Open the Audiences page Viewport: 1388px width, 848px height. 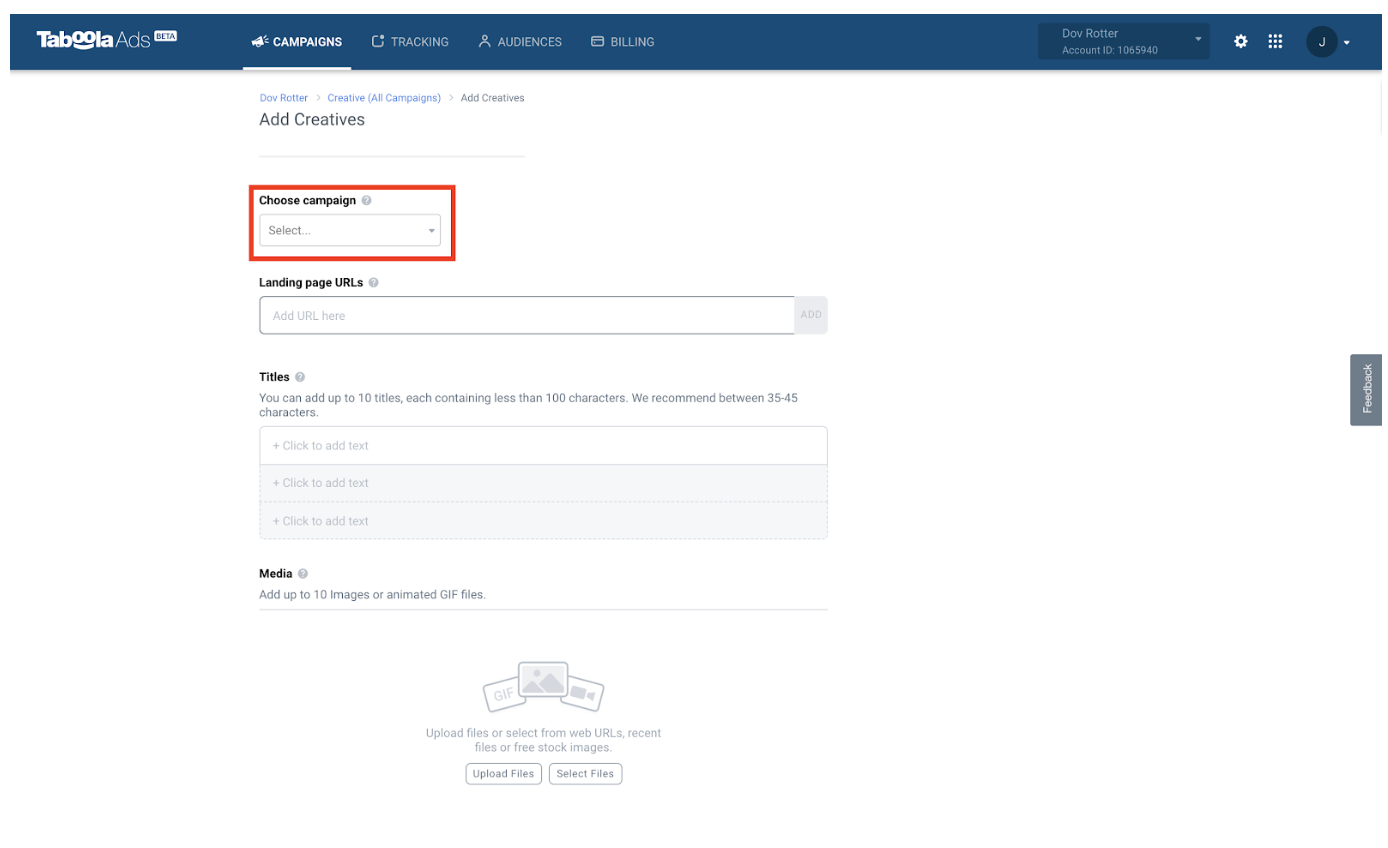[x=519, y=41]
